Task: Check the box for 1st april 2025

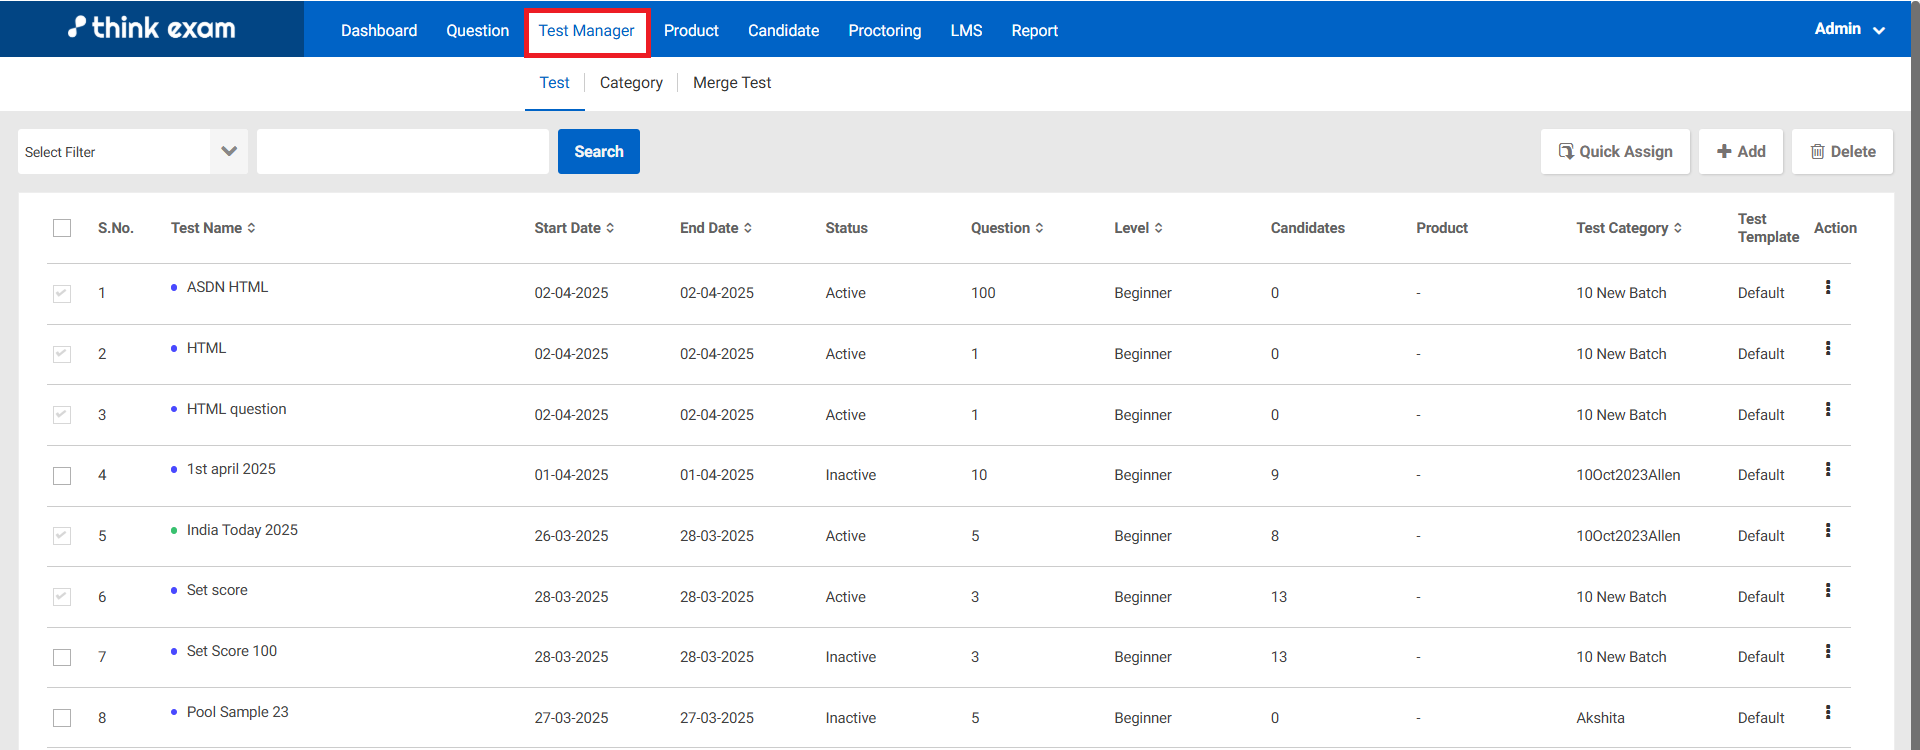Action: click(x=62, y=476)
